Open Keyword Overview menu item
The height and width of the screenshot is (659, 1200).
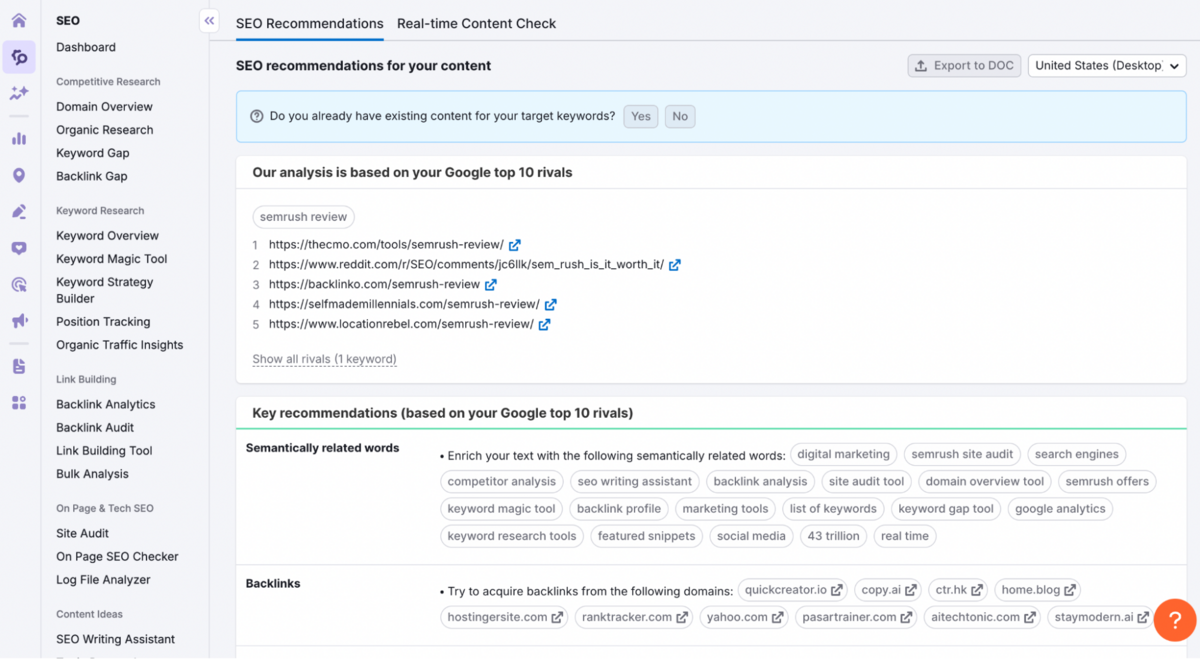tap(107, 236)
